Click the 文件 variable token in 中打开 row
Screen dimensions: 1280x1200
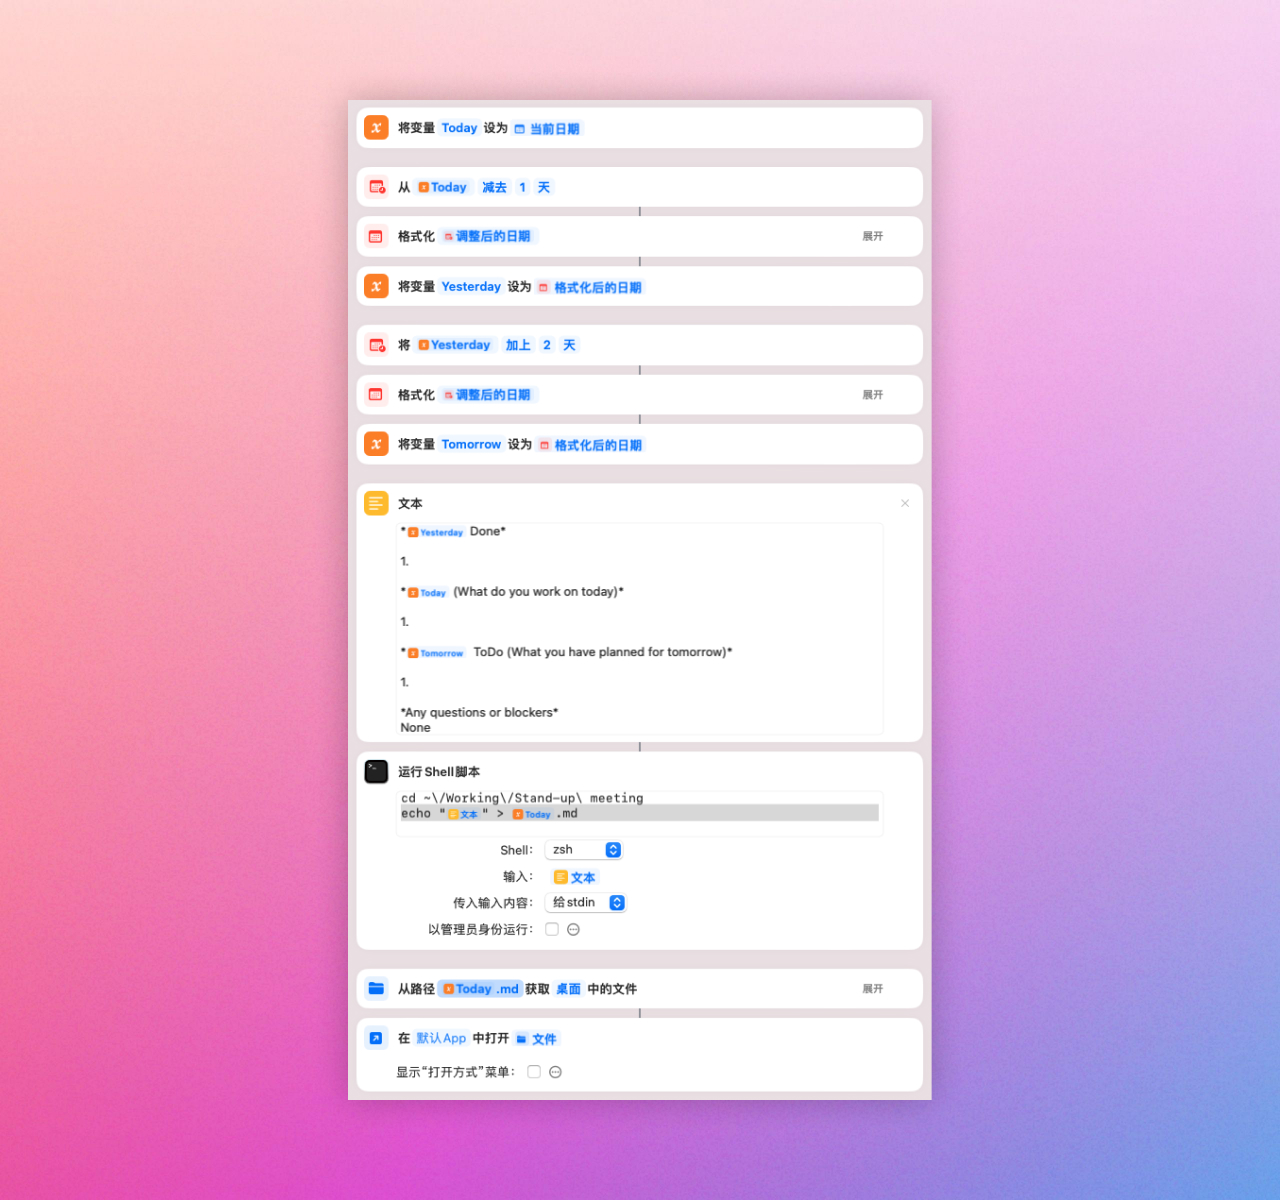pyautogui.click(x=537, y=1039)
